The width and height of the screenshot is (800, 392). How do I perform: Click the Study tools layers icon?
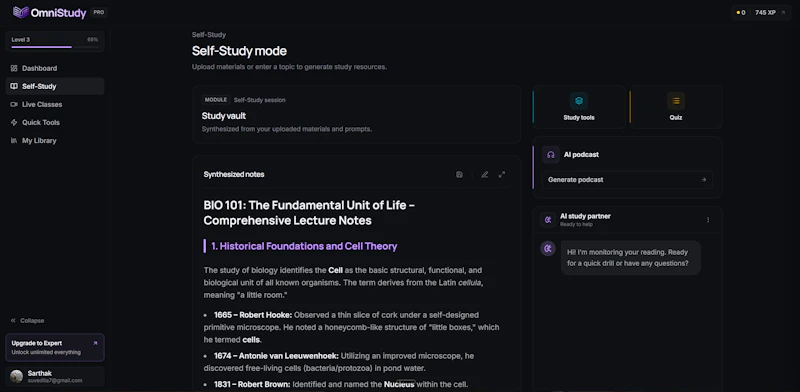tap(579, 101)
